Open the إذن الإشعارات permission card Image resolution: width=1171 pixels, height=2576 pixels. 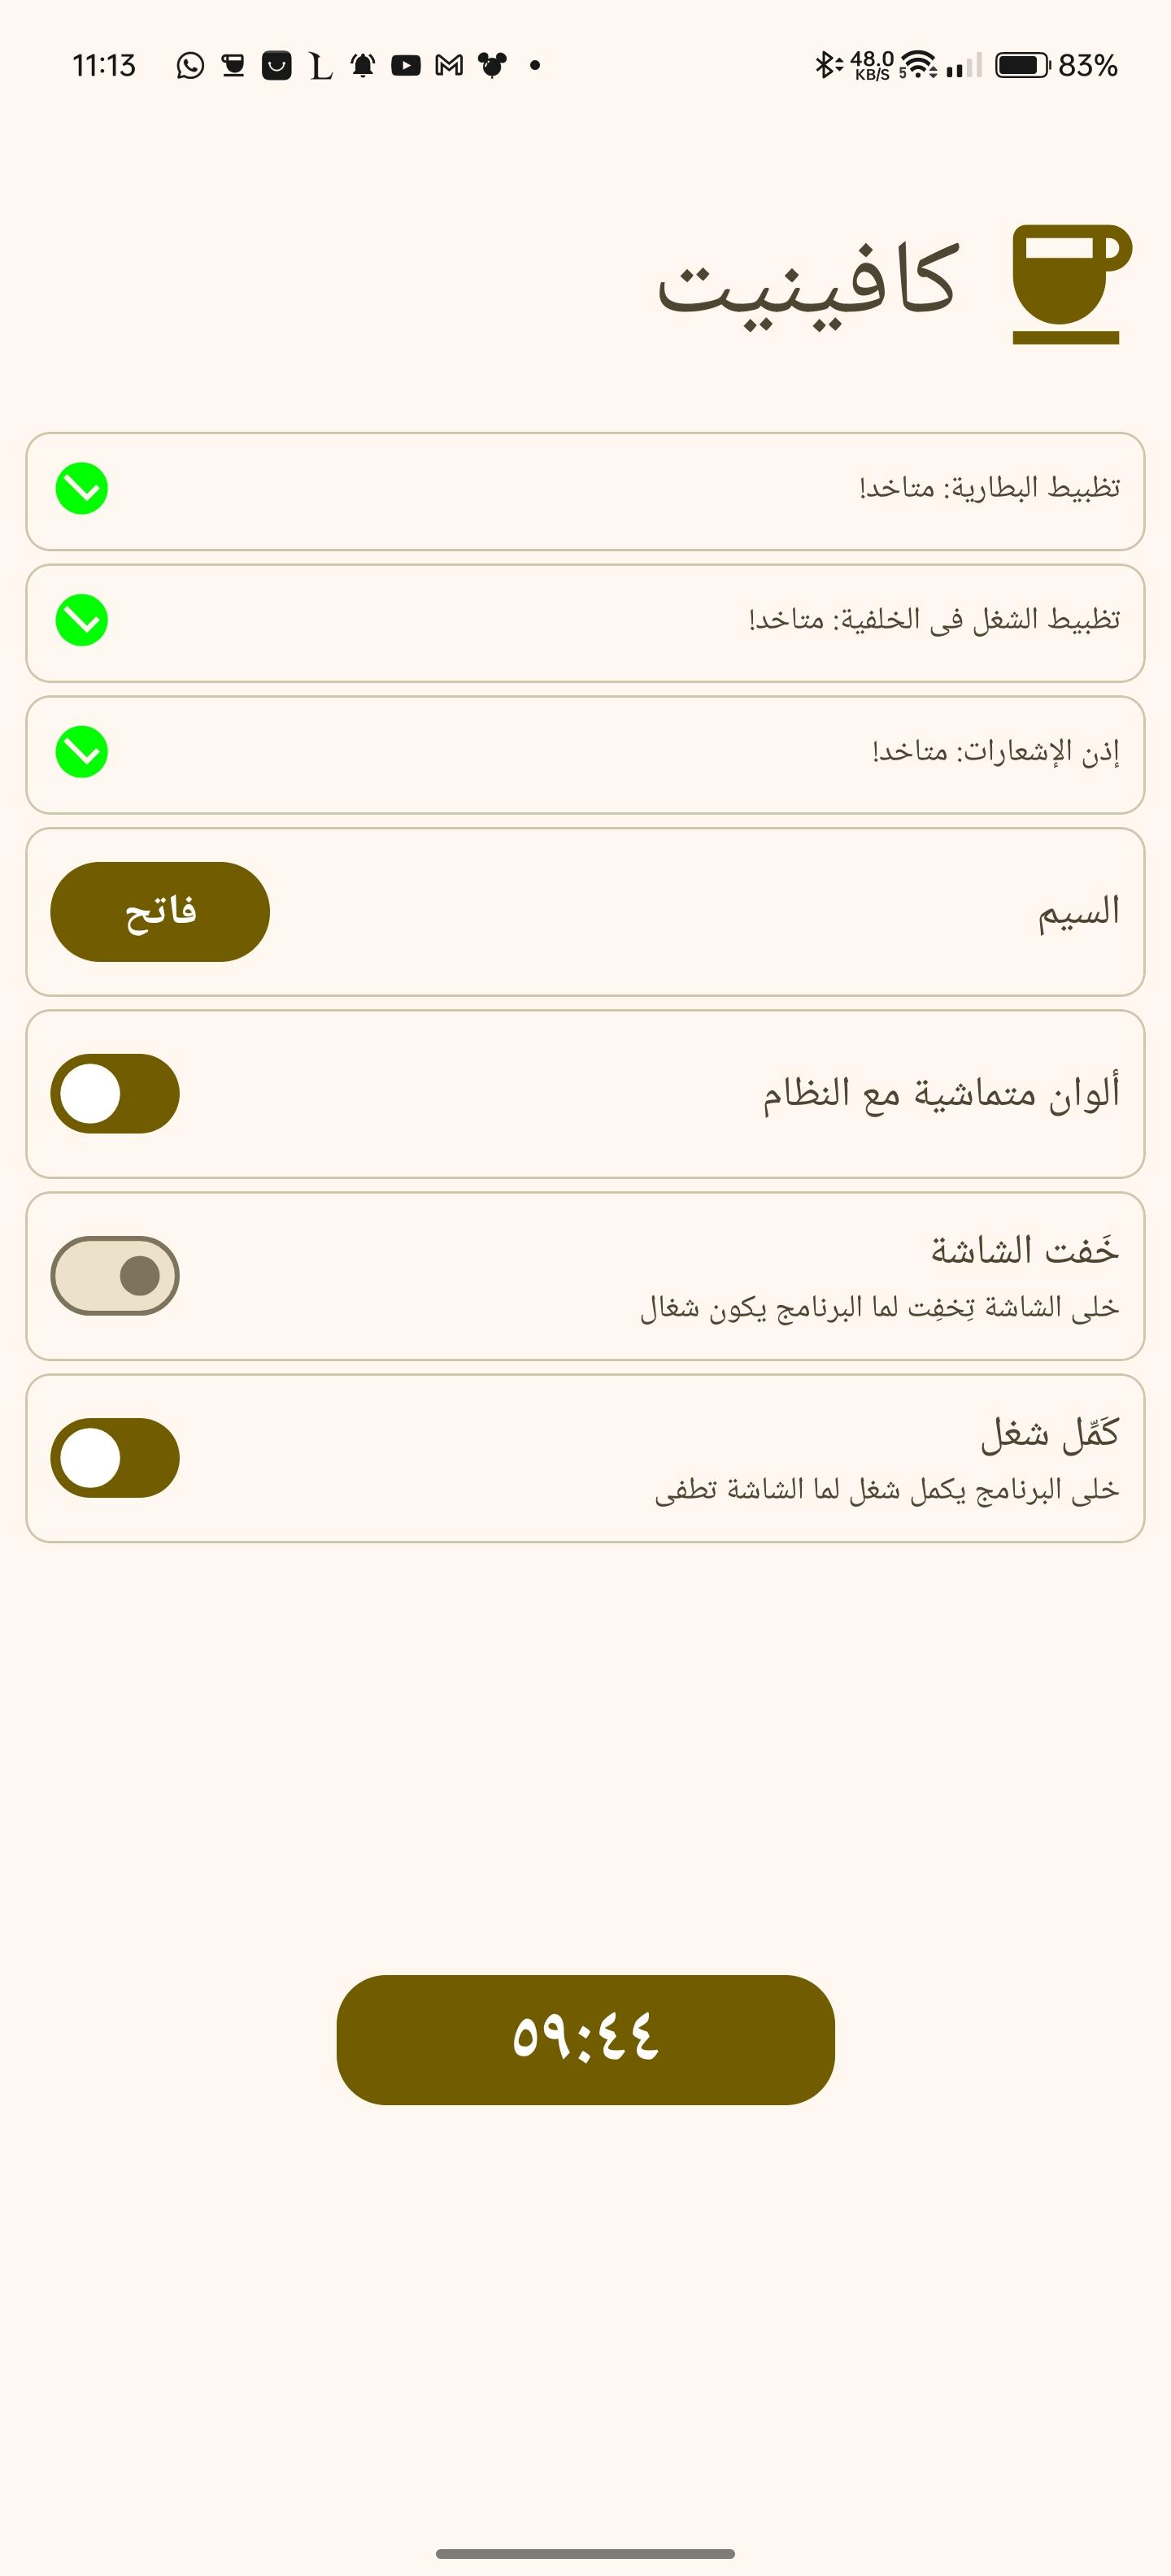pyautogui.click(x=585, y=755)
